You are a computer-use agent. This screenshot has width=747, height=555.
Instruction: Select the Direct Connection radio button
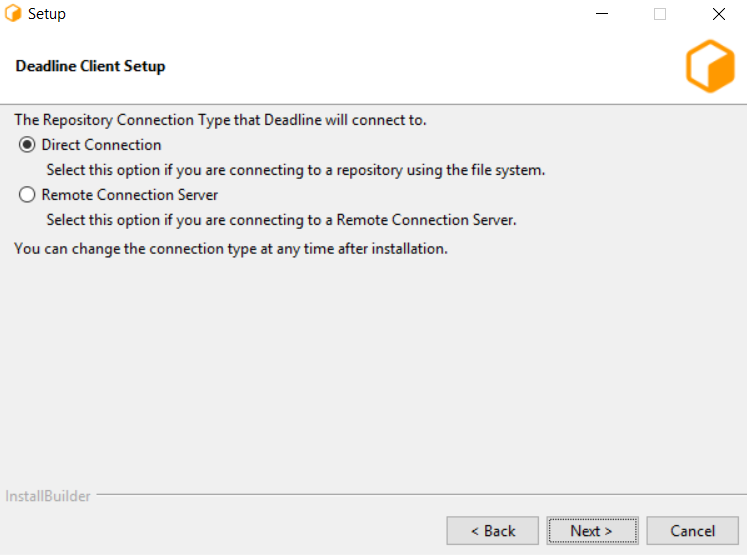coord(27,145)
